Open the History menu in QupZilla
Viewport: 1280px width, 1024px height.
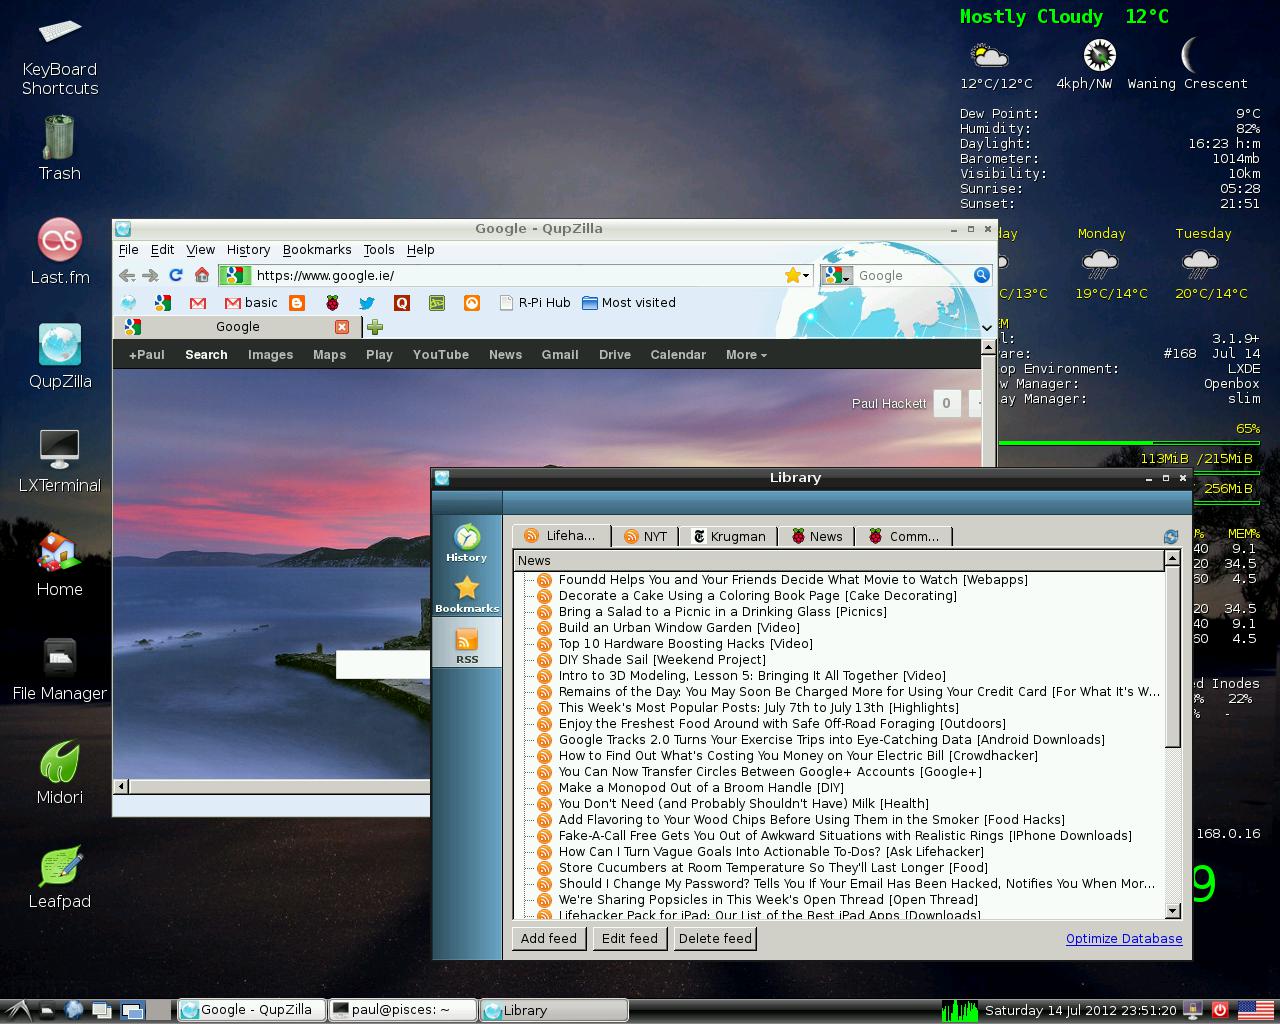pos(248,250)
